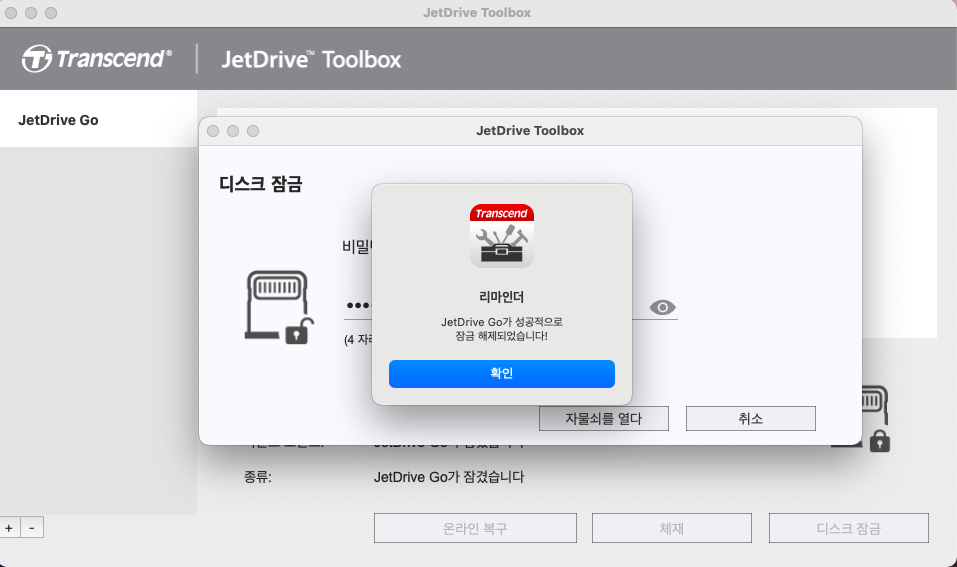The height and width of the screenshot is (567, 957).
Task: Click the JetDrive Toolbox header title text
Action: 311,59
